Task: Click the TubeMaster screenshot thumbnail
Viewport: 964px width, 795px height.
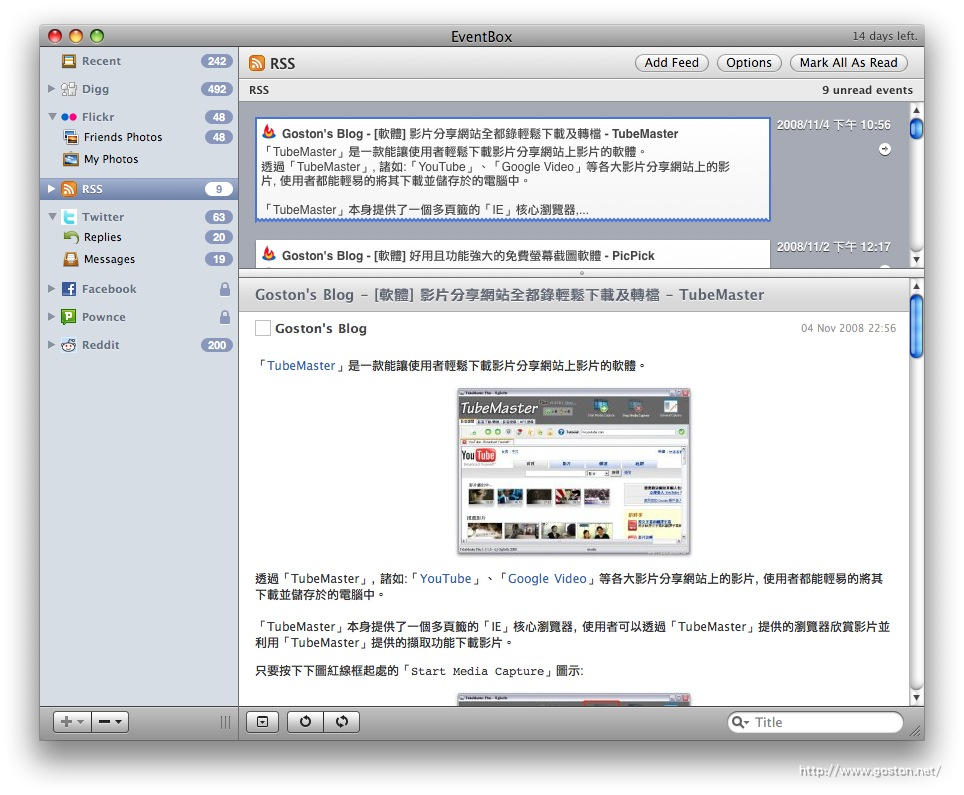Action: click(574, 472)
